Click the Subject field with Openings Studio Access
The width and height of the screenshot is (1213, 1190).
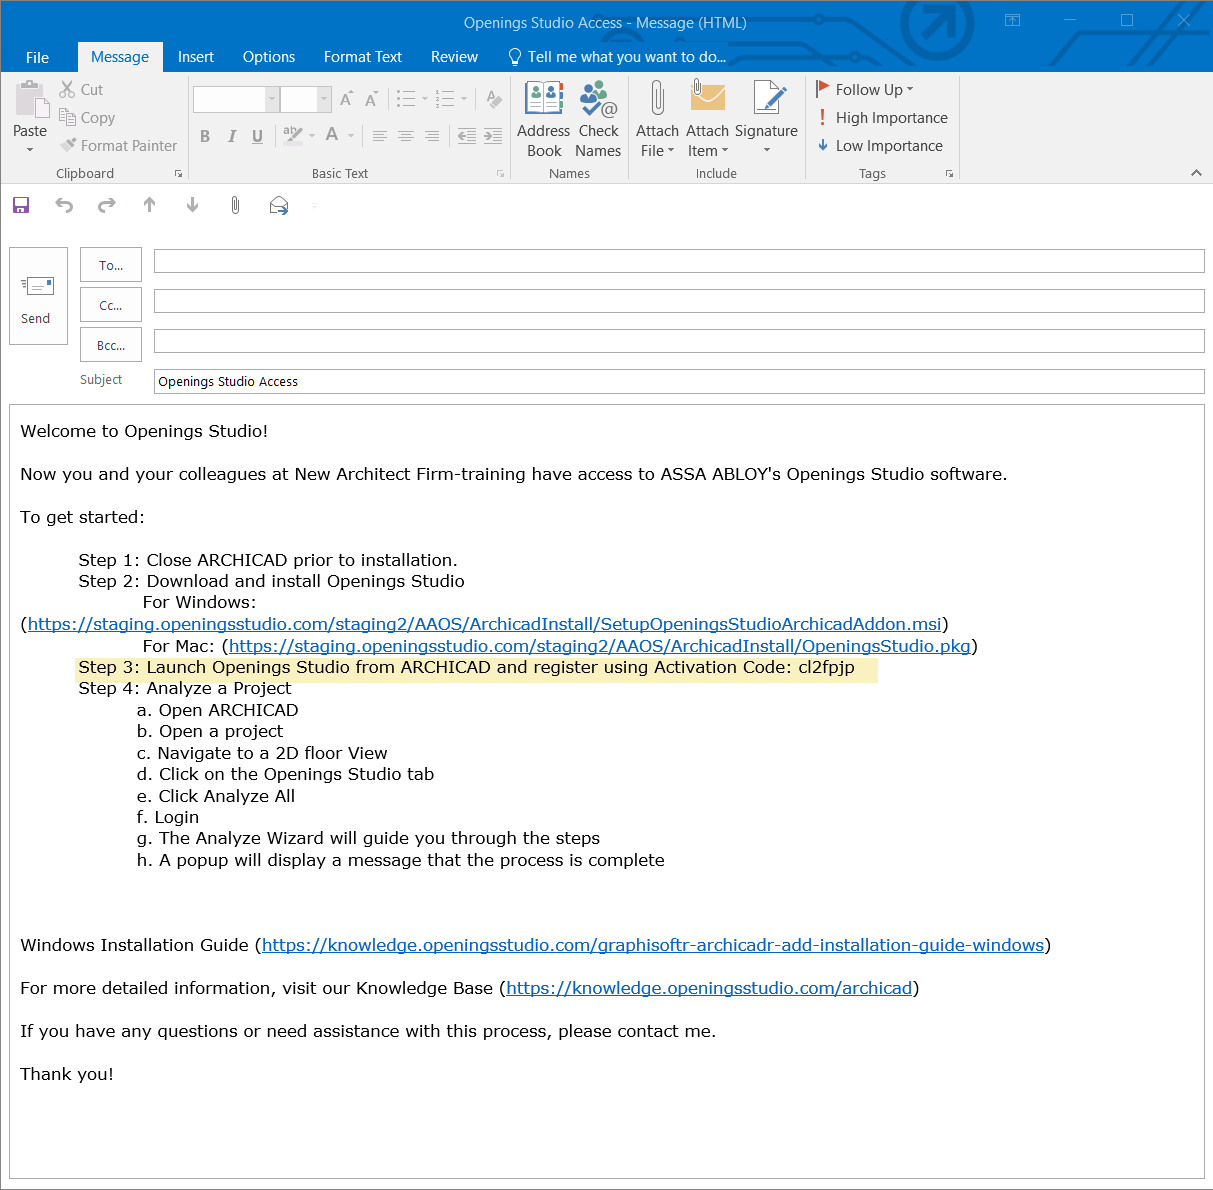click(679, 381)
